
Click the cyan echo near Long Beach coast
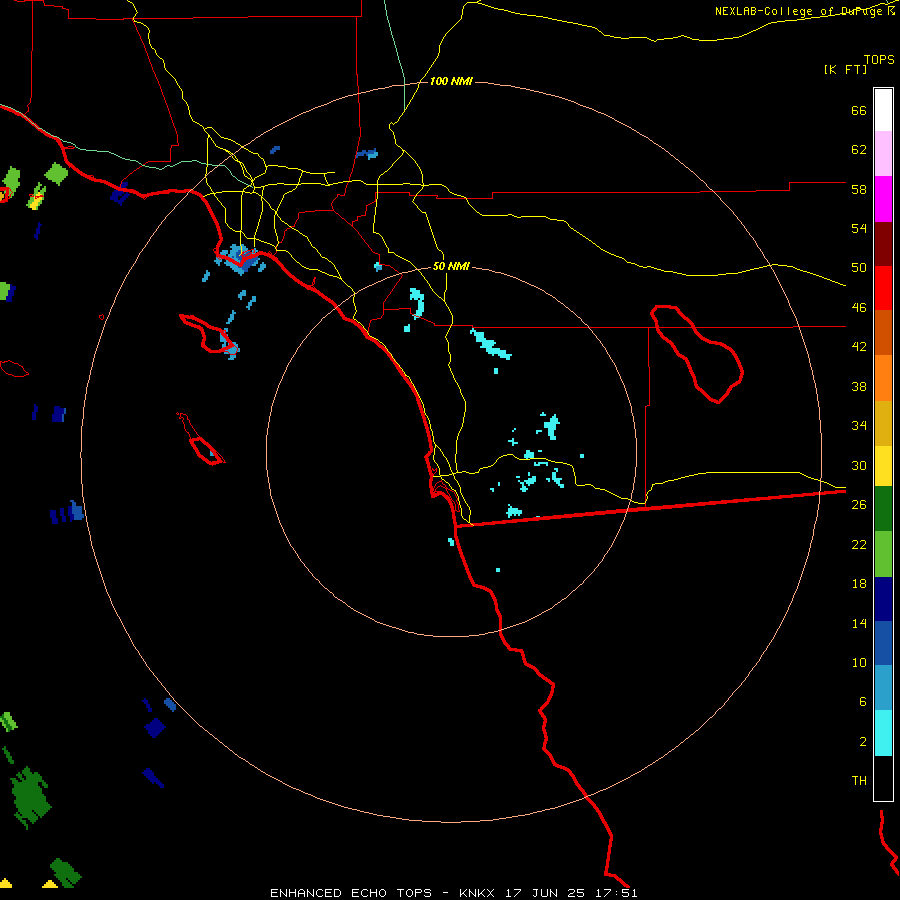point(240,259)
